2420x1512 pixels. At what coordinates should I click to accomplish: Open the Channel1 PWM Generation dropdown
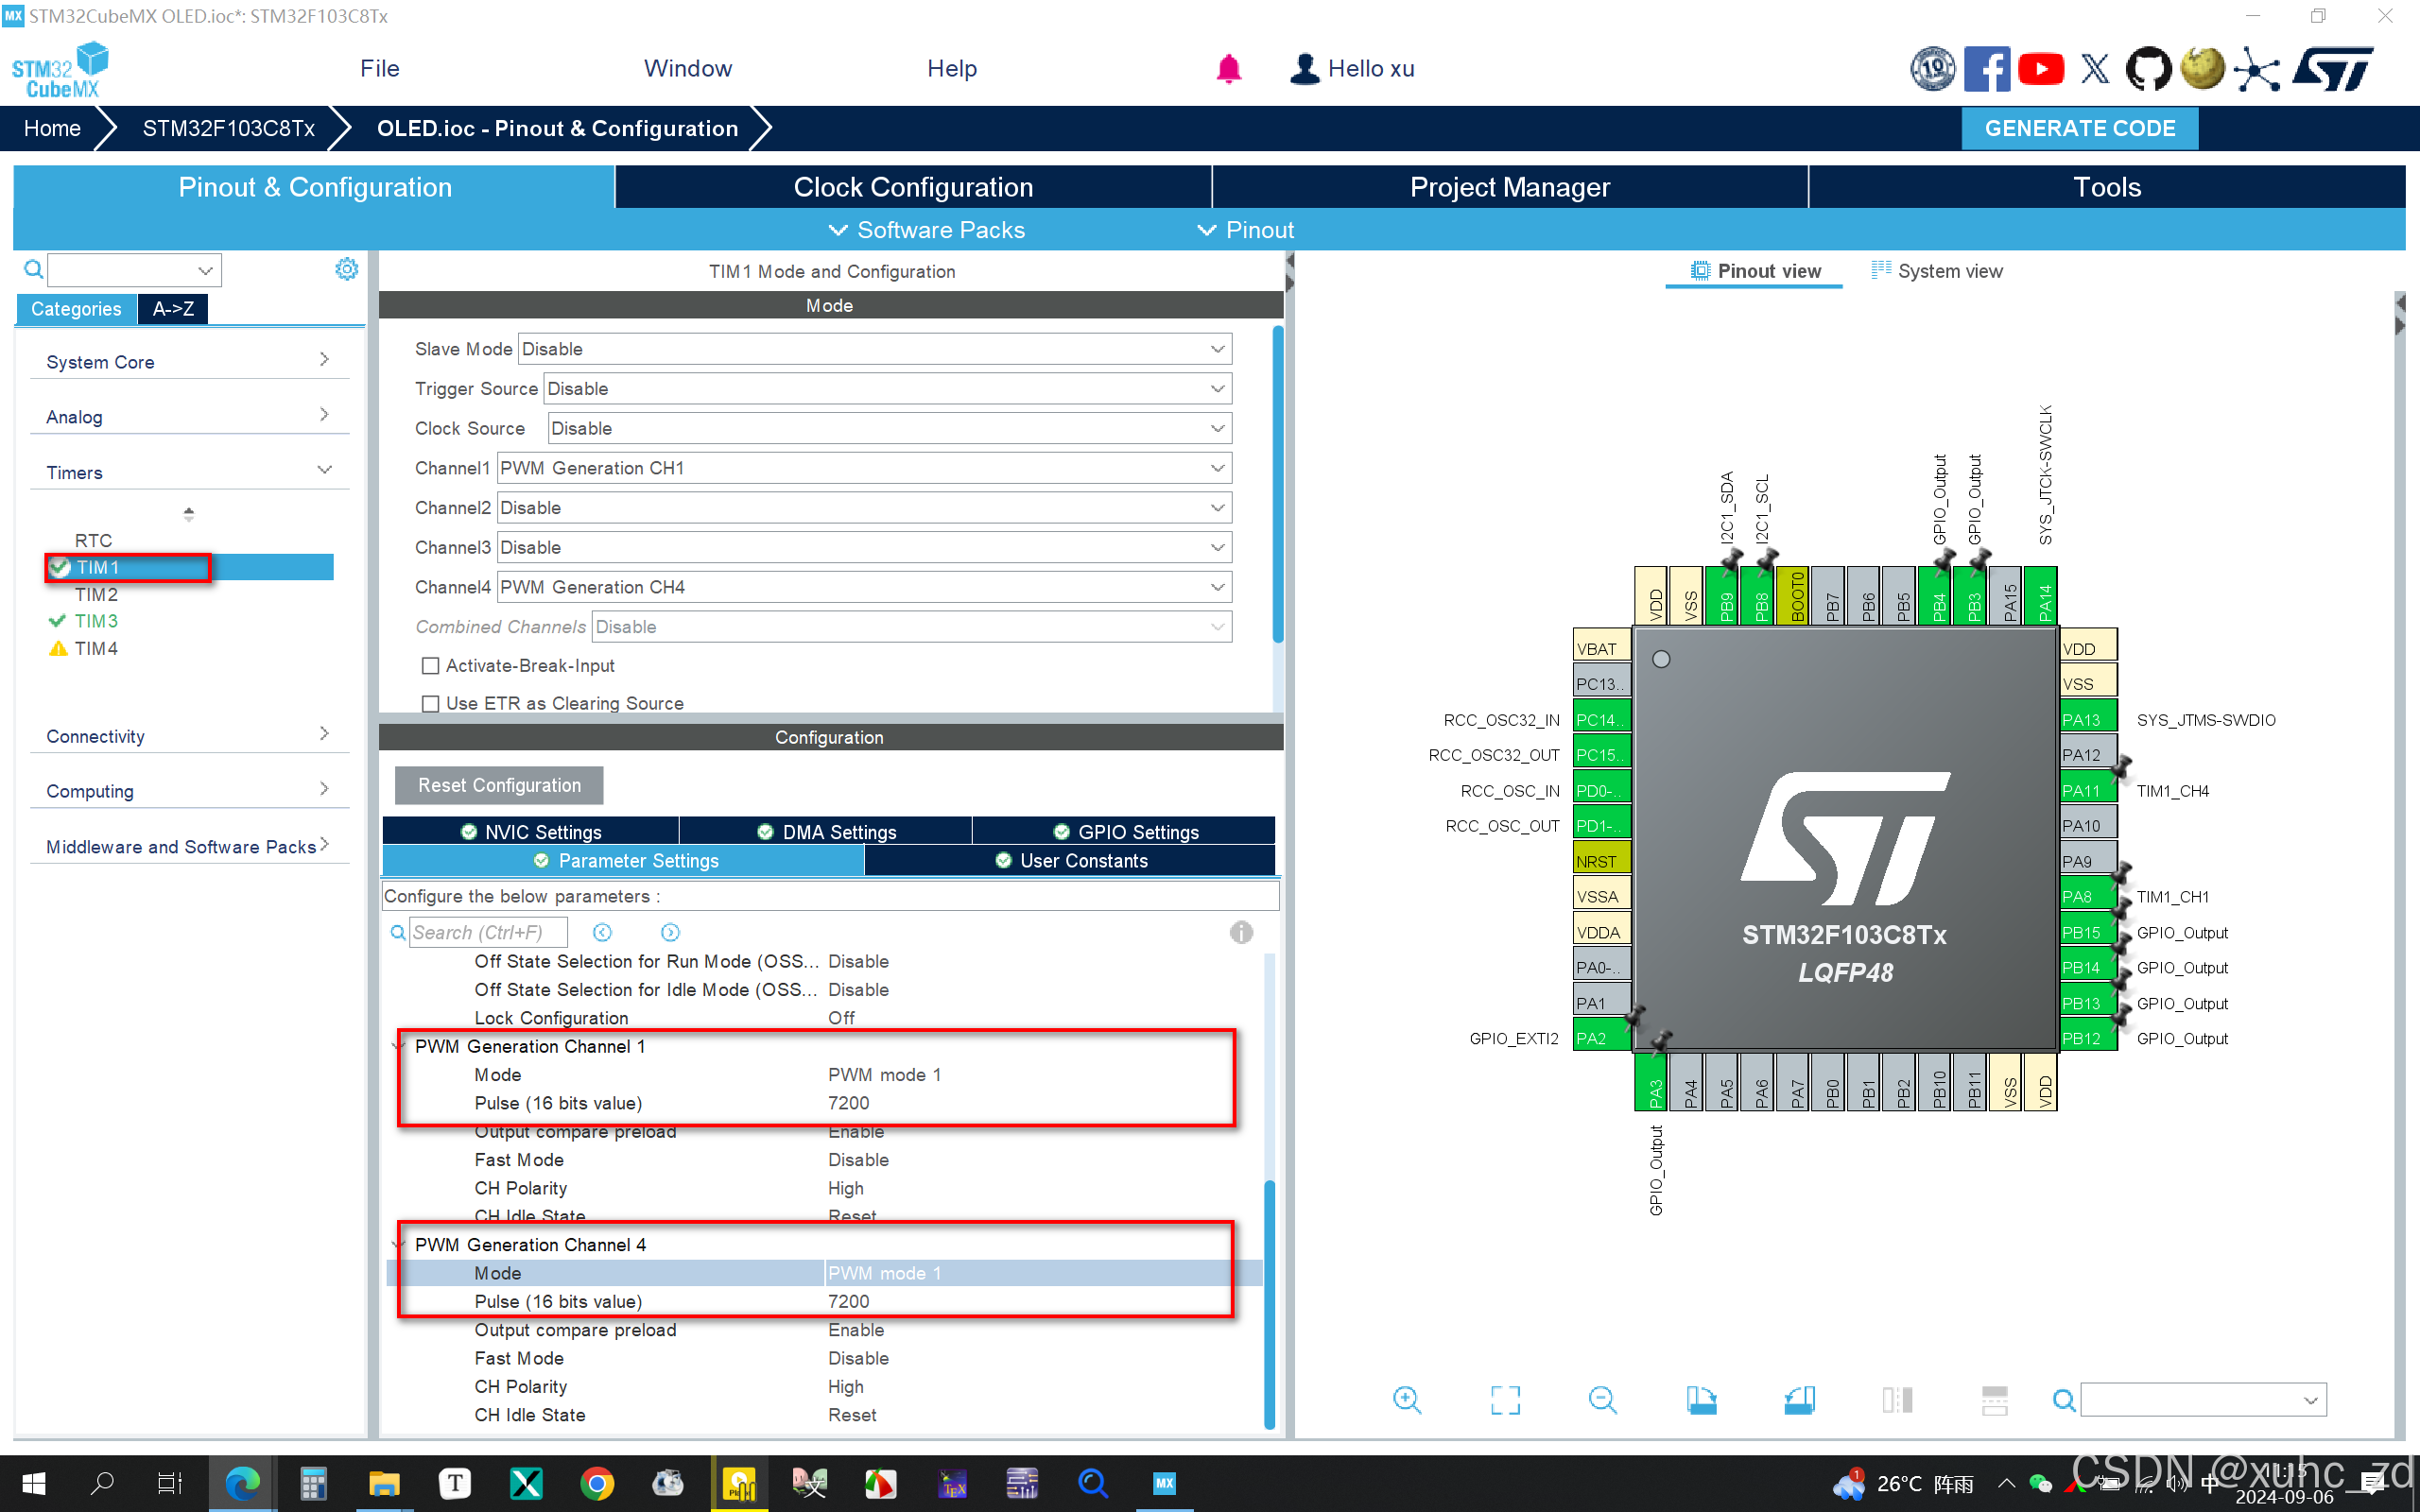[864, 468]
